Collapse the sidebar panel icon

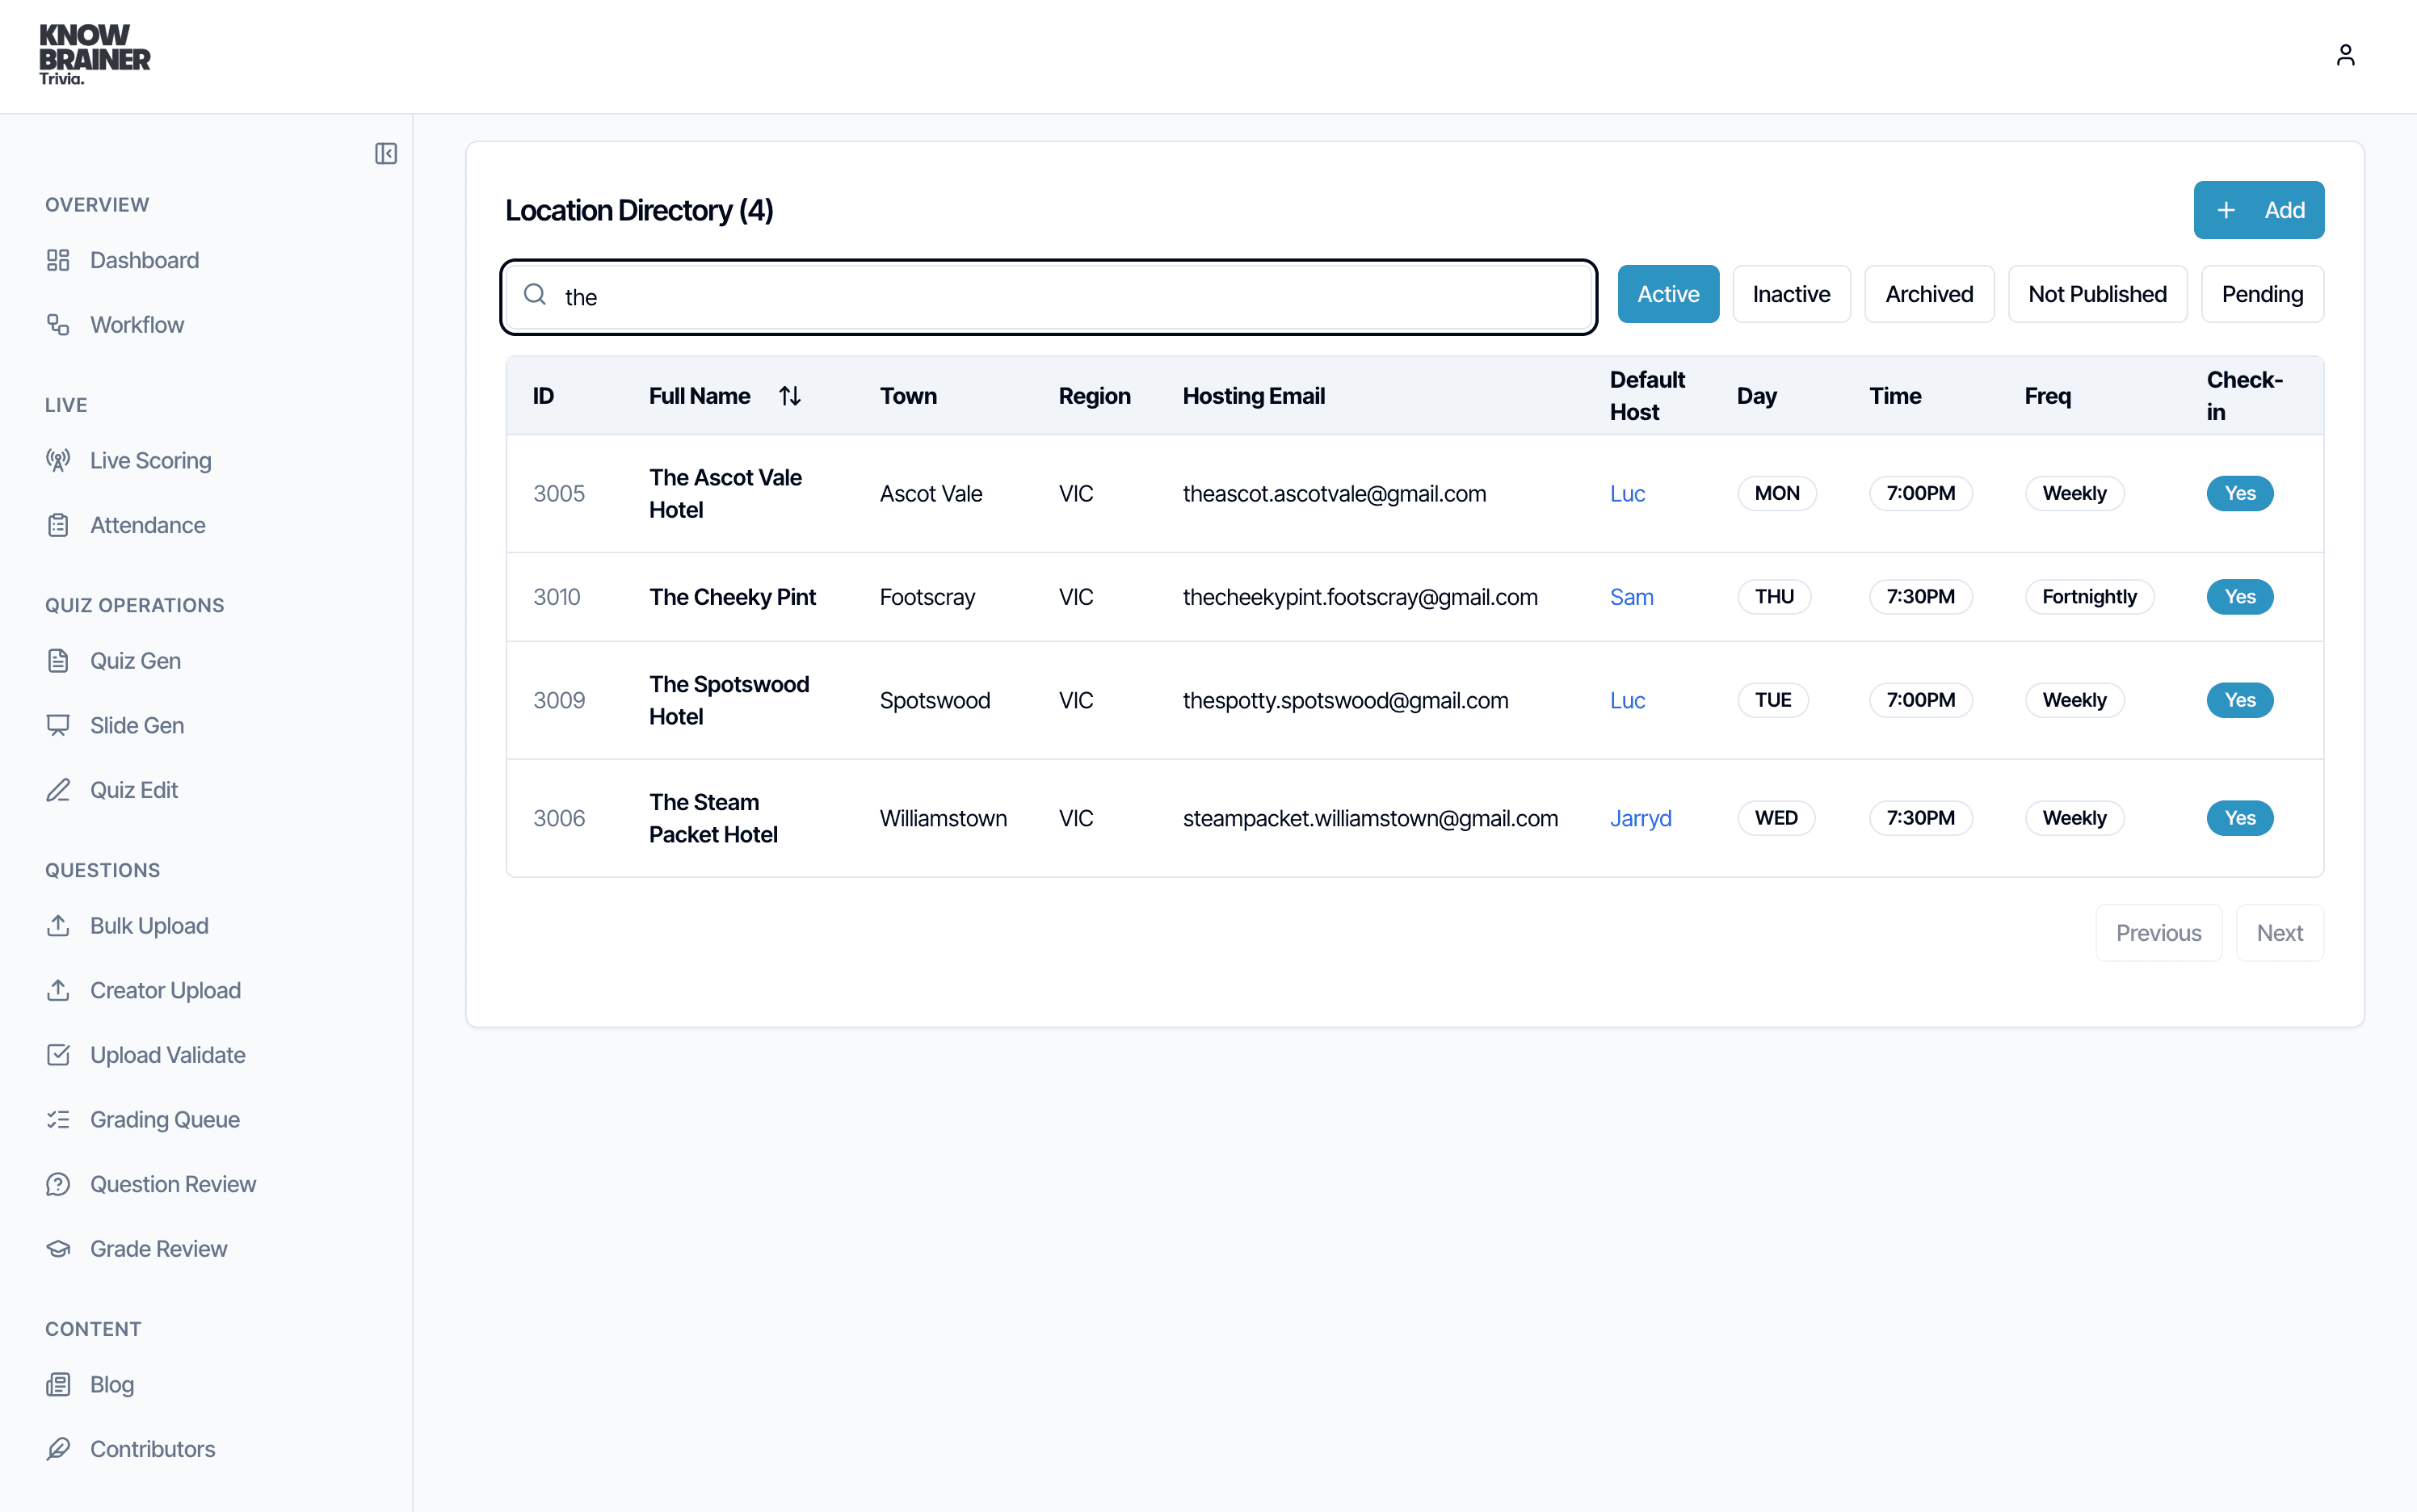click(x=386, y=153)
